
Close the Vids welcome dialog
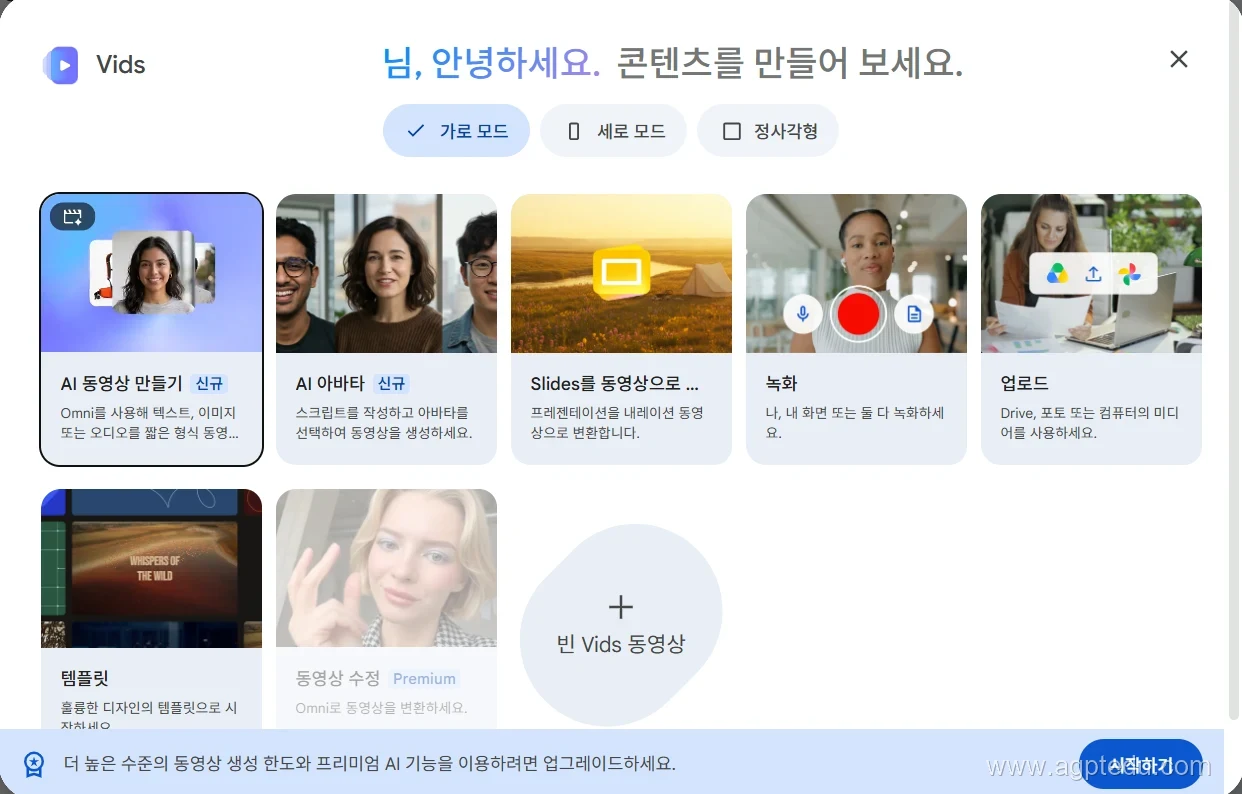tap(1179, 59)
